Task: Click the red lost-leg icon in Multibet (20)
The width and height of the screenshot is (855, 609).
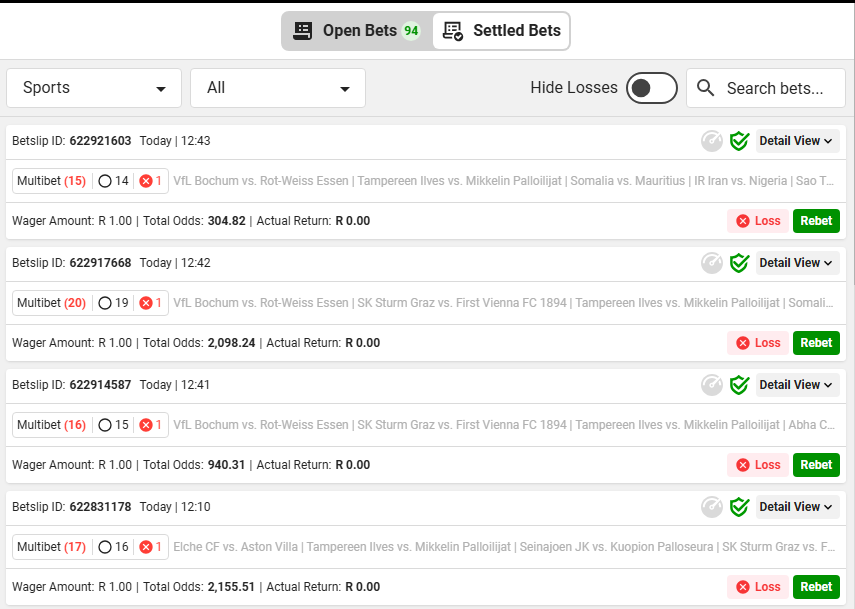Action: (146, 303)
